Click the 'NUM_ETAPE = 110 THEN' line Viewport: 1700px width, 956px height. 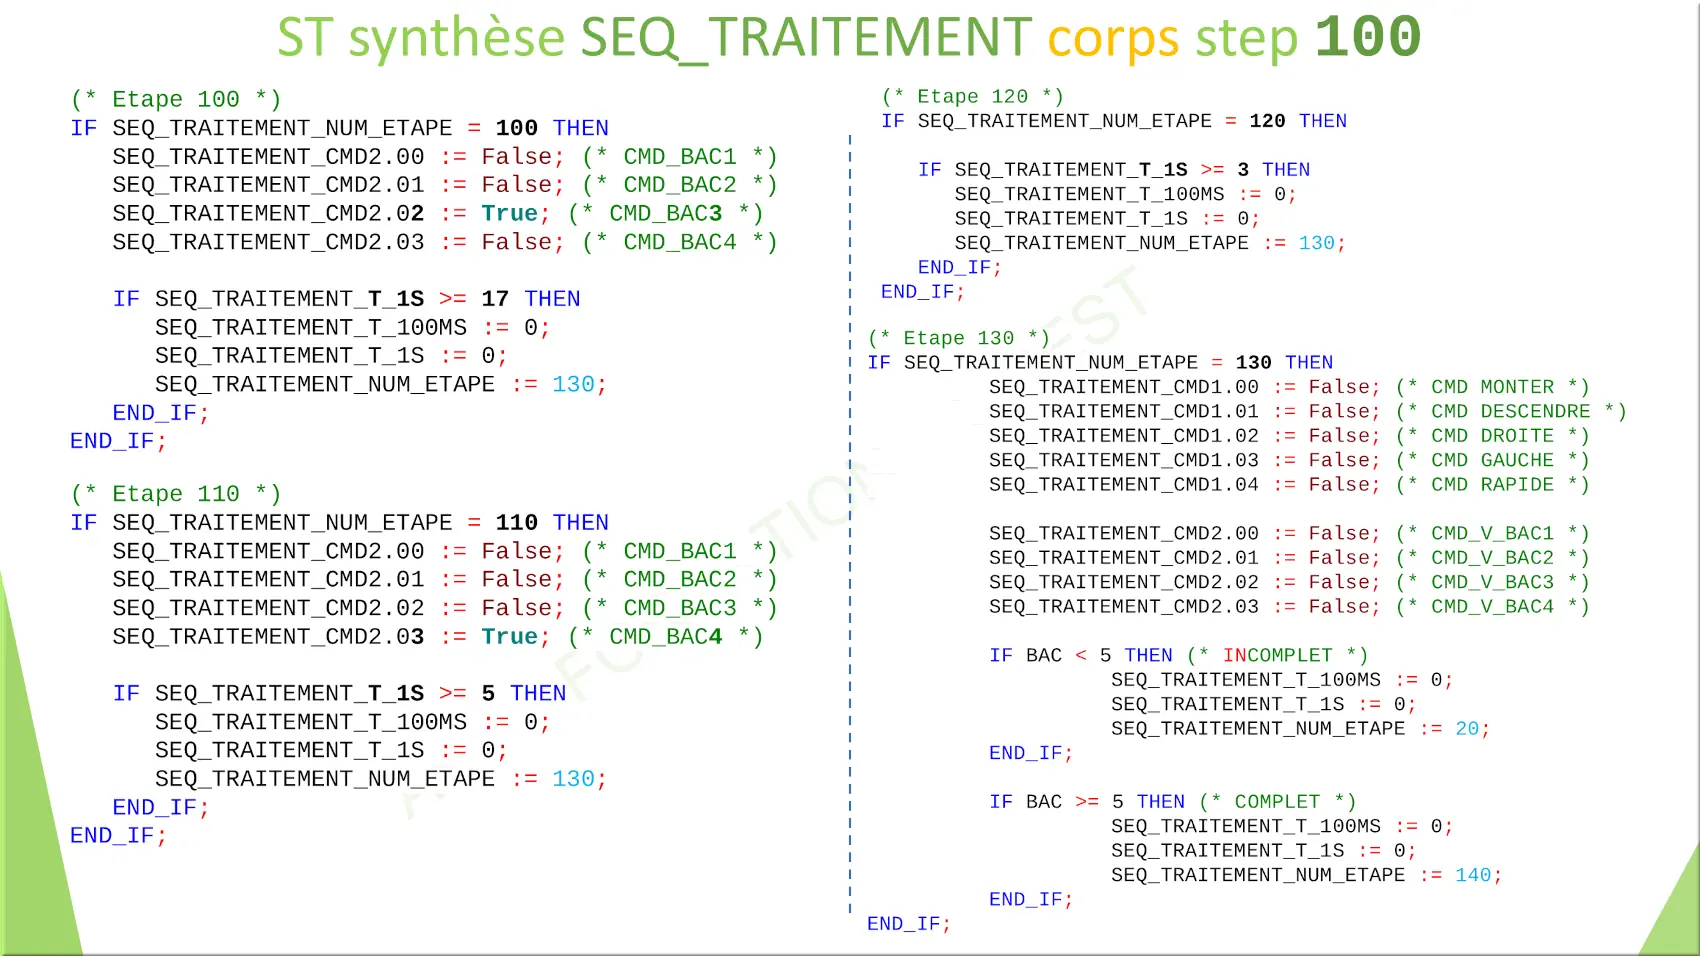pyautogui.click(x=339, y=523)
